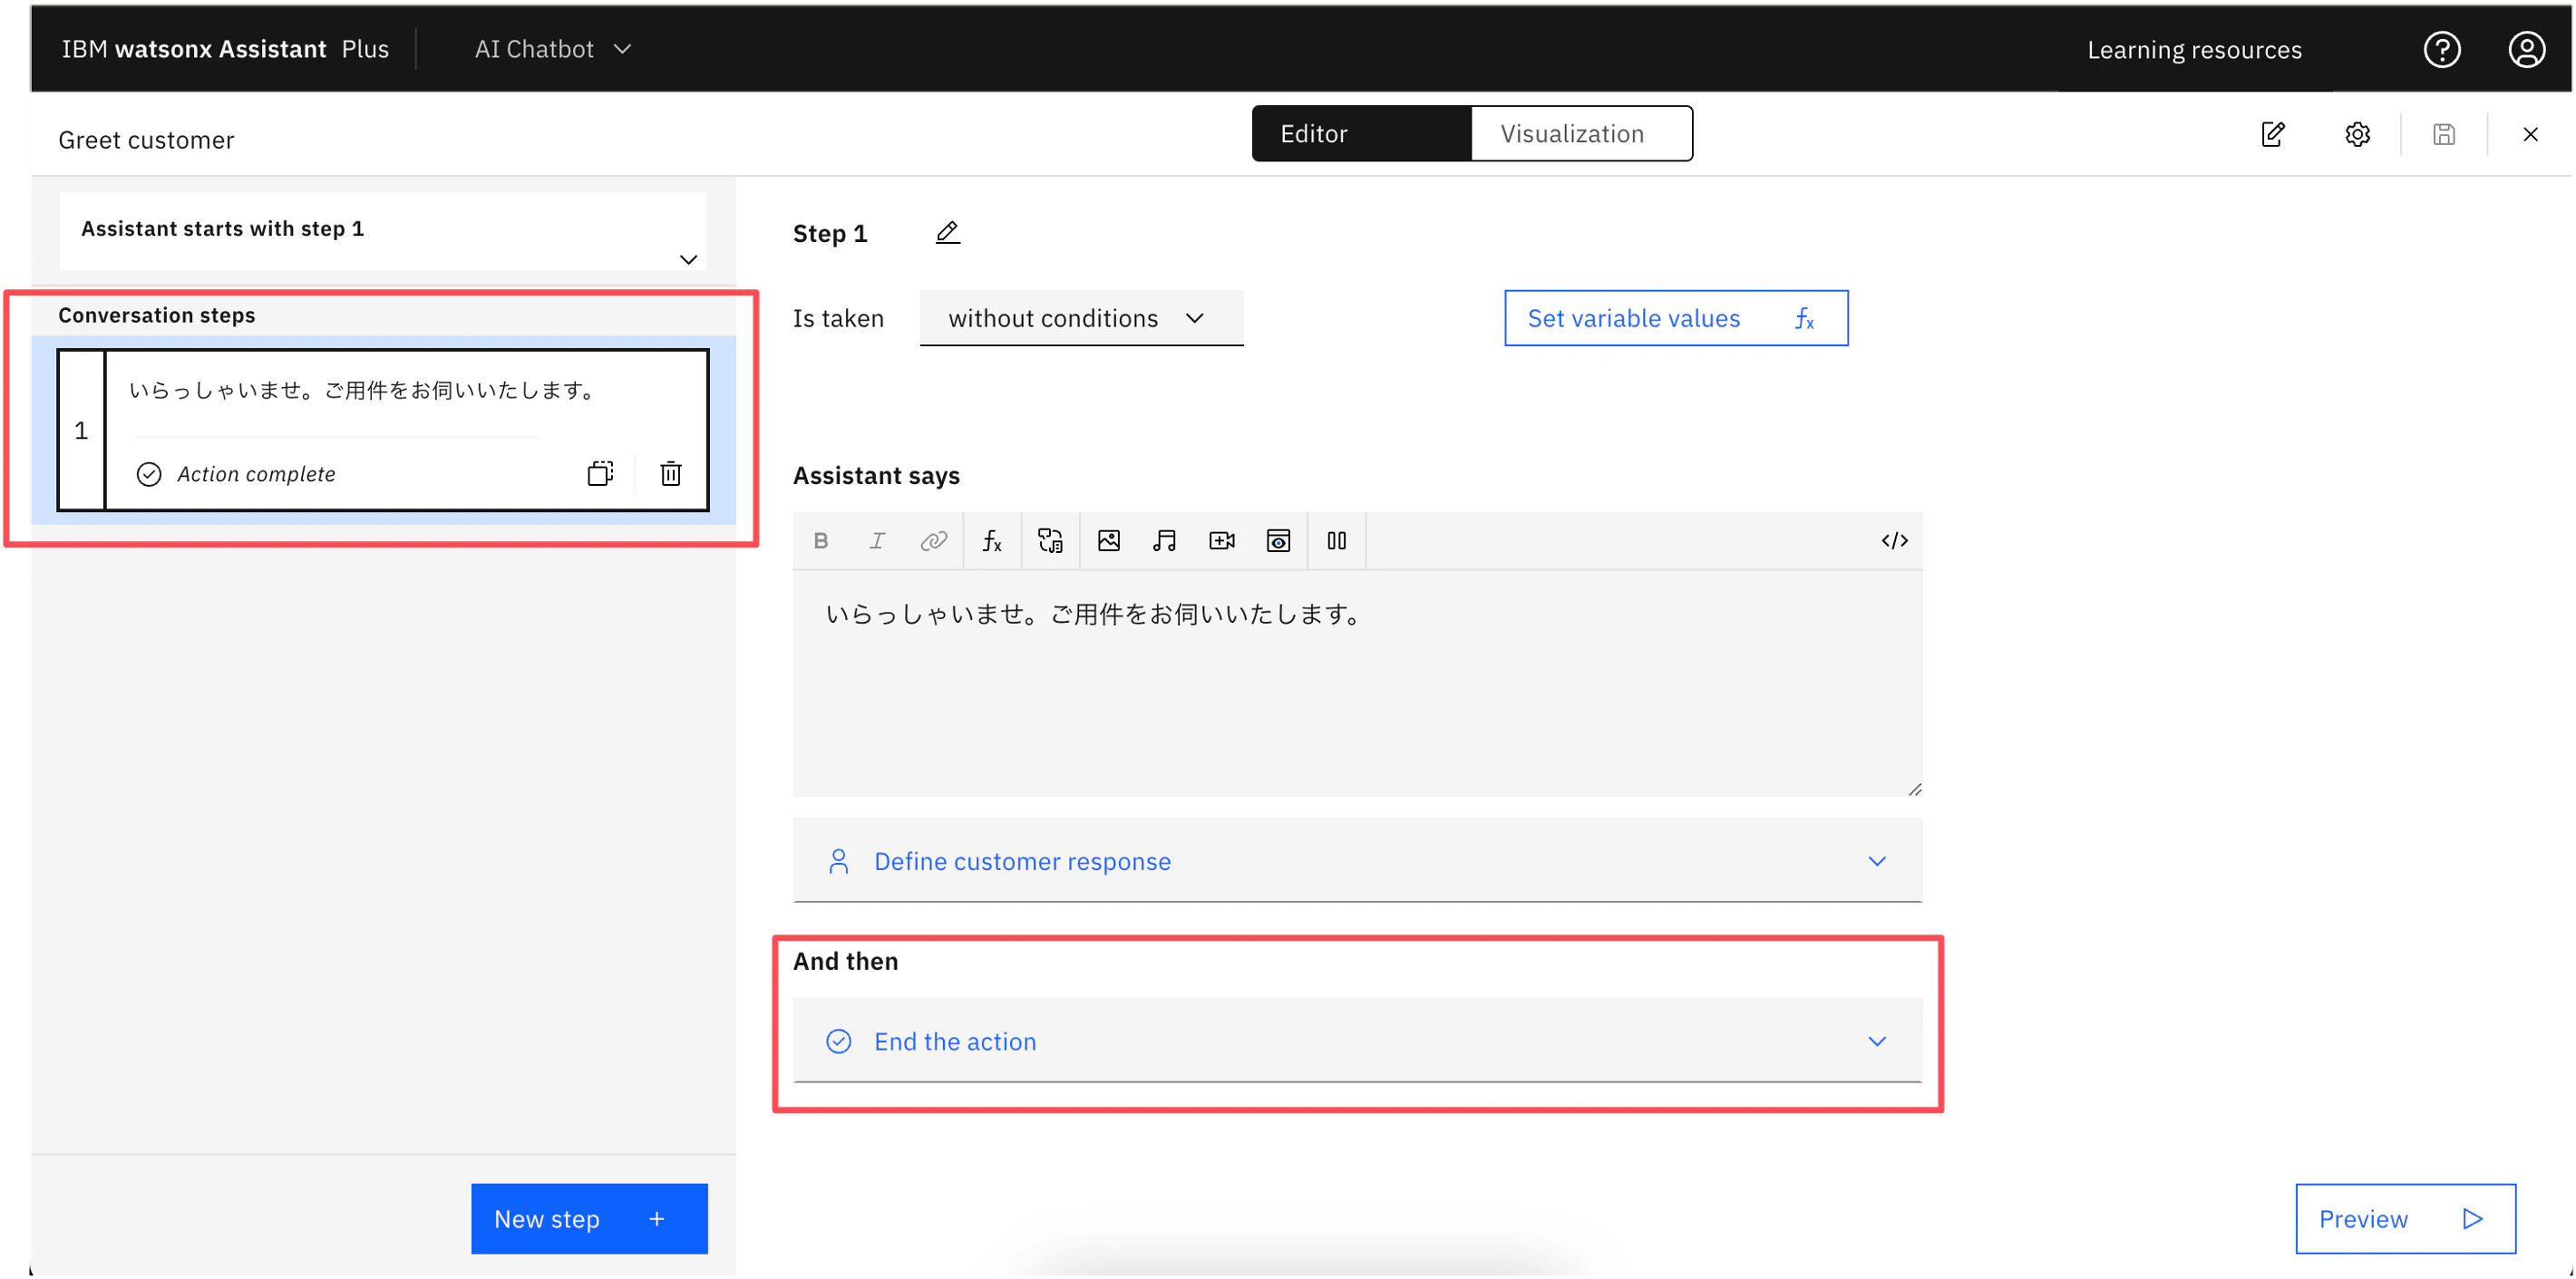Edit the Step 1 title pencil
The image size is (2576, 1279).
[x=947, y=233]
